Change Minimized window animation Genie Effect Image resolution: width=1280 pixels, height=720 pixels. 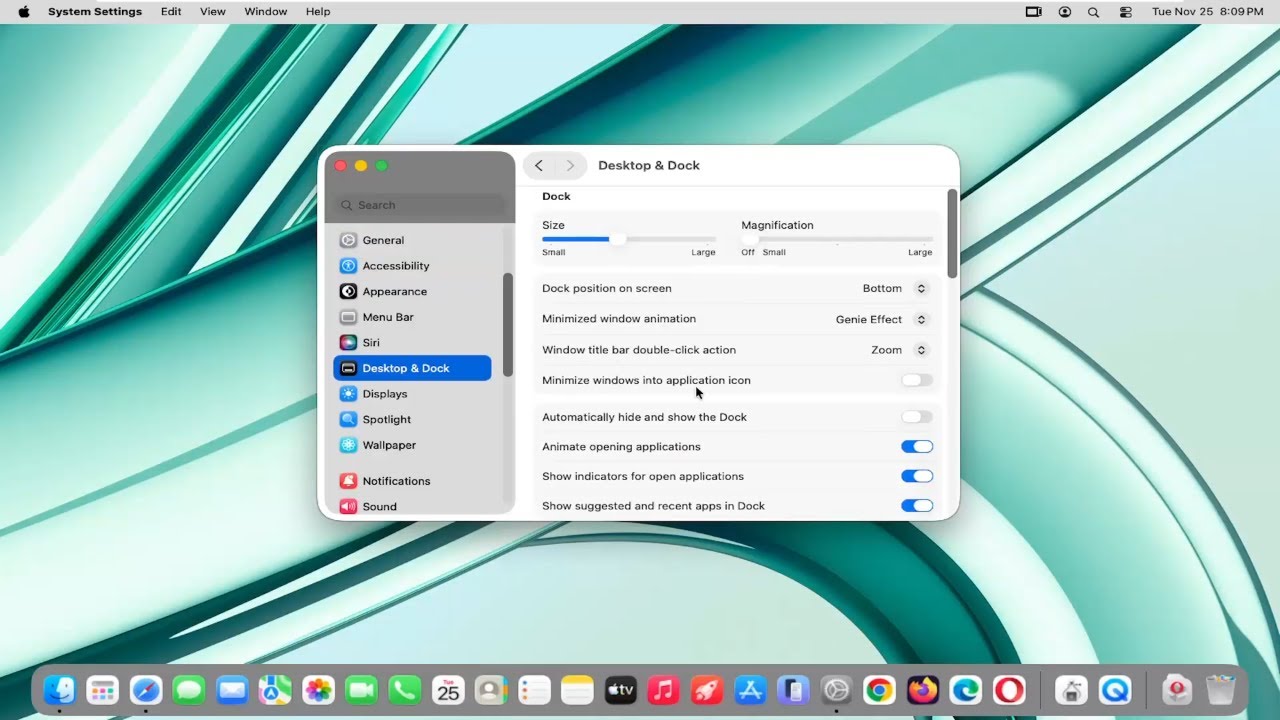(x=881, y=319)
